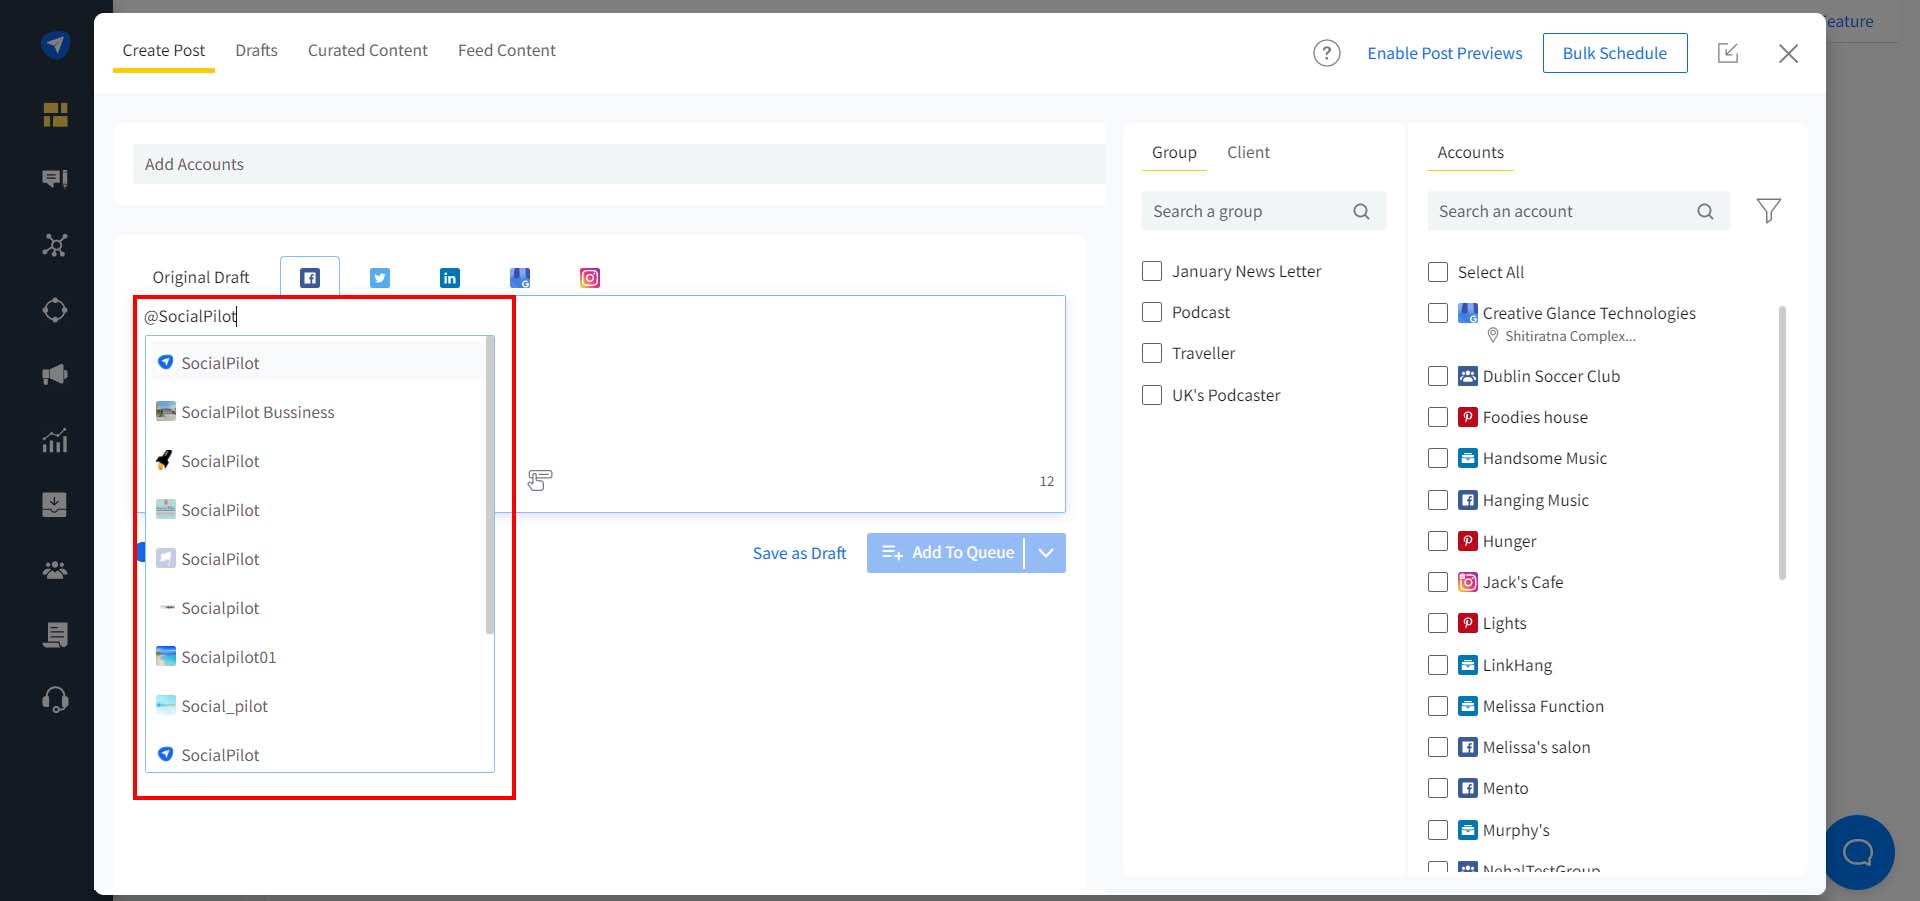Open the posts chat icon in sidebar

coord(55,179)
